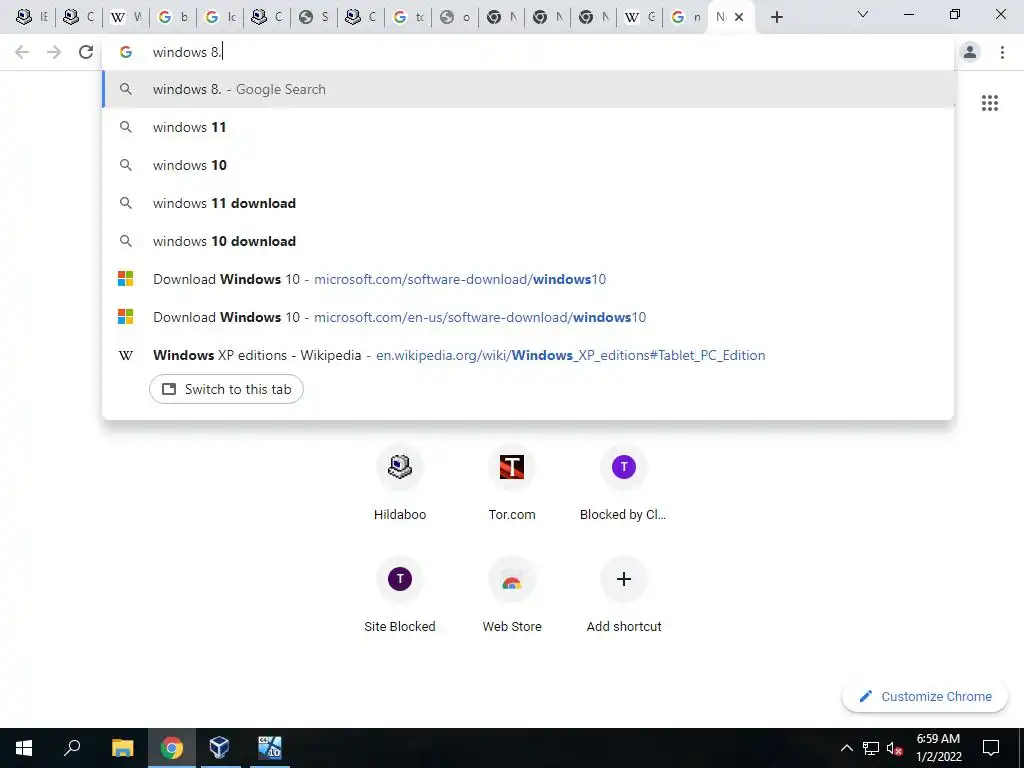1024x768 pixels.
Task: Open File Explorer from the taskbar
Action: point(122,748)
